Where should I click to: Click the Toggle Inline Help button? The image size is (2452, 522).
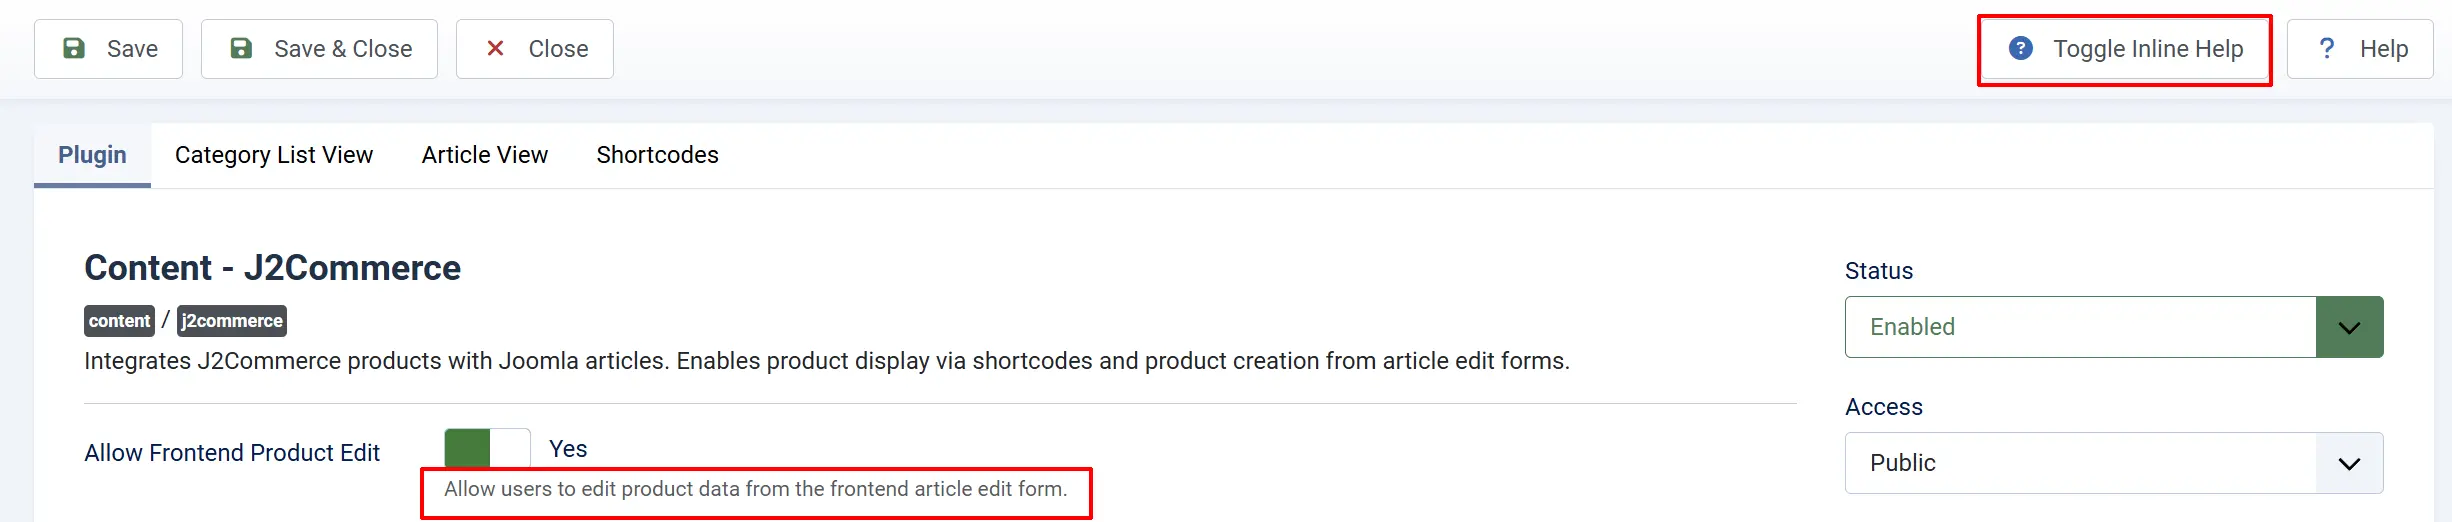pyautogui.click(x=2126, y=49)
